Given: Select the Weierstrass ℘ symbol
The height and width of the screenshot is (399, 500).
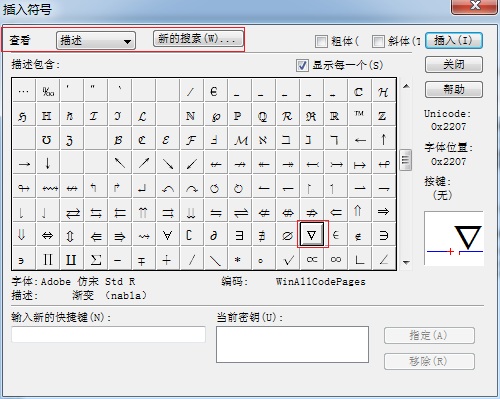Looking at the screenshot, I should [x=216, y=115].
